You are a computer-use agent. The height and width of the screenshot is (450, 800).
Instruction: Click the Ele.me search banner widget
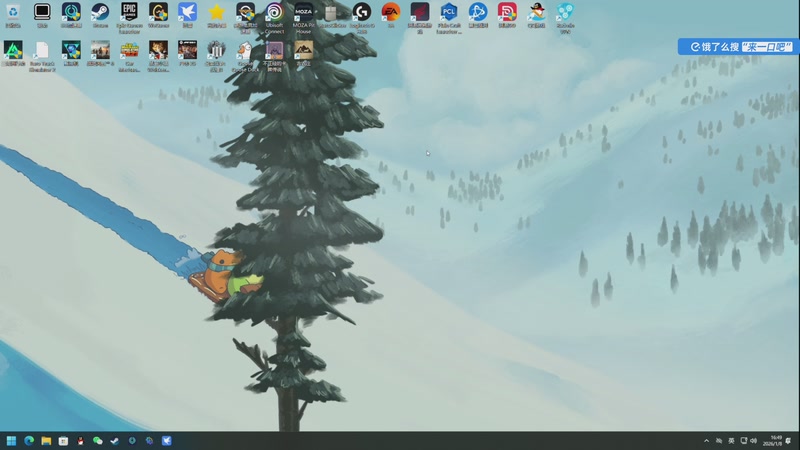738,47
